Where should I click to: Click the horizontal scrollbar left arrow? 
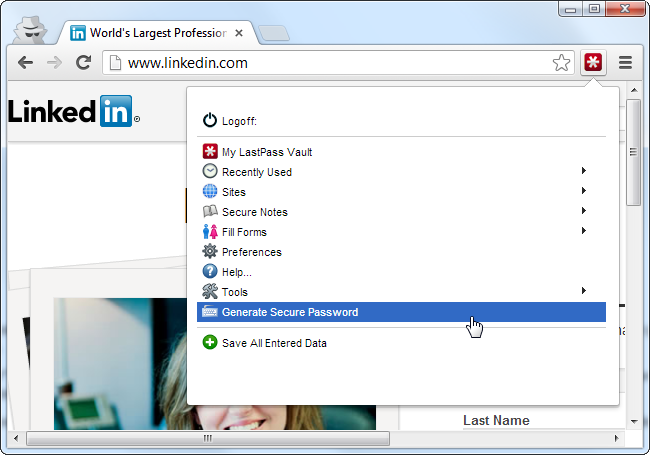(x=16, y=438)
